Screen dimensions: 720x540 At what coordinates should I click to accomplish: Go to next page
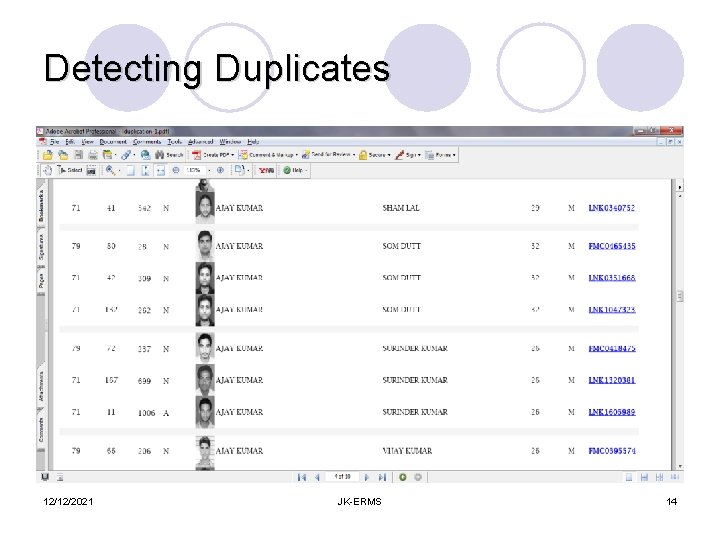tap(366, 478)
